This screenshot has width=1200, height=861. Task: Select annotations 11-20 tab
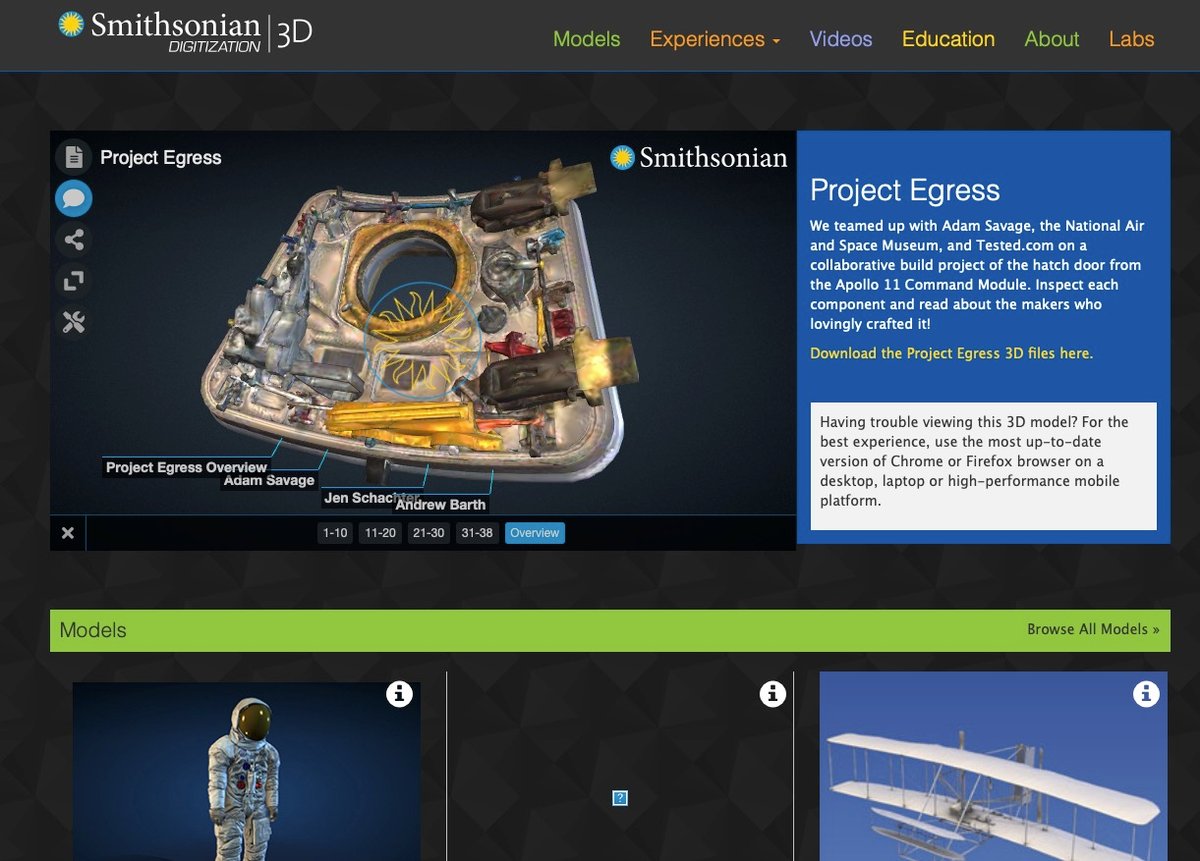[x=380, y=533]
